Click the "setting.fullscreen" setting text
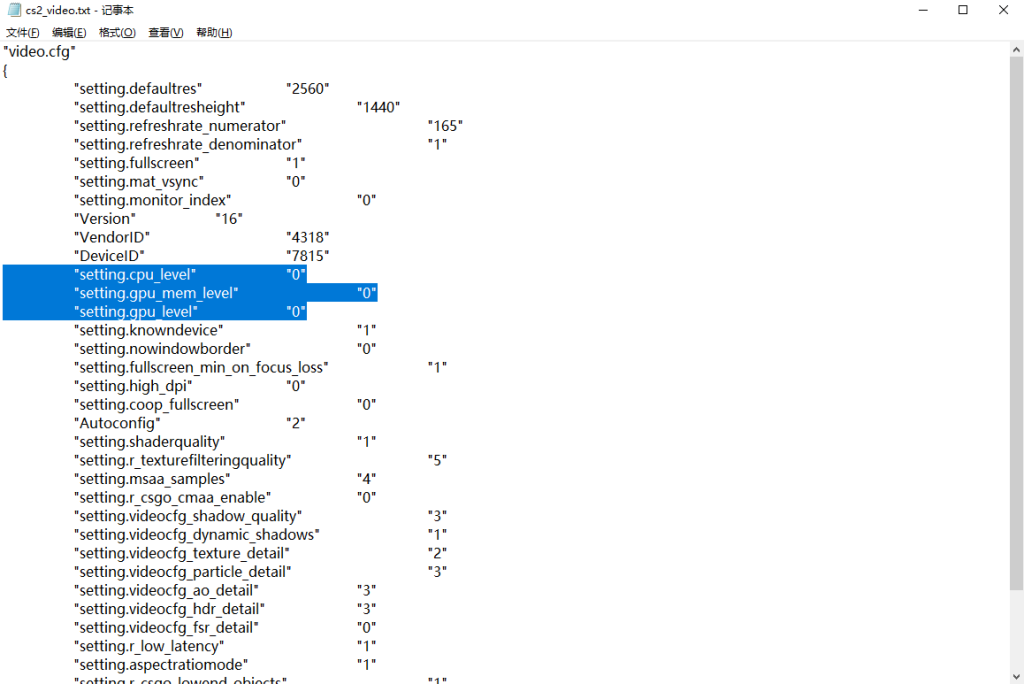Viewport: 1024px width, 684px height. point(137,163)
